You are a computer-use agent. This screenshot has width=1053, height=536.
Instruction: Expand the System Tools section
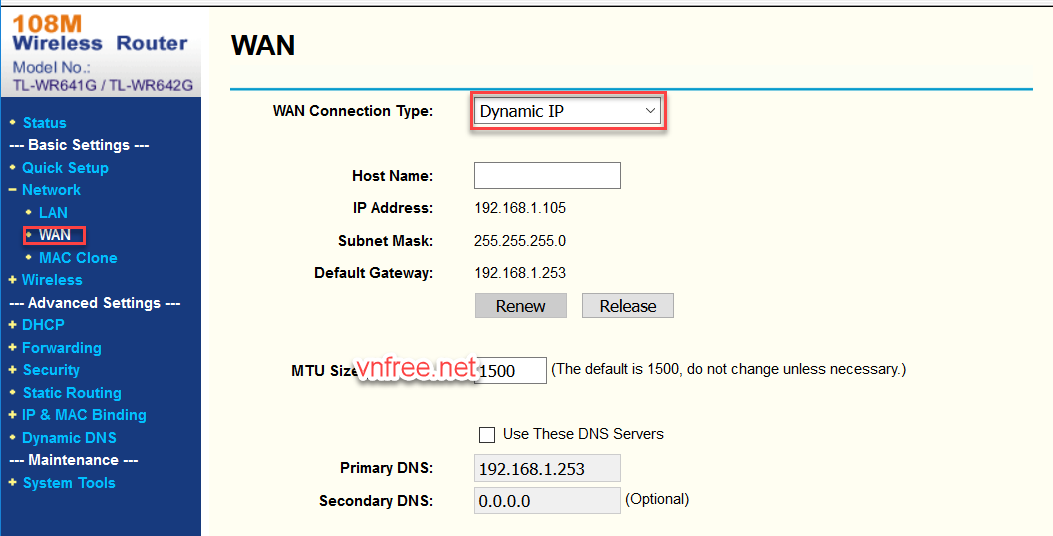click(68, 483)
